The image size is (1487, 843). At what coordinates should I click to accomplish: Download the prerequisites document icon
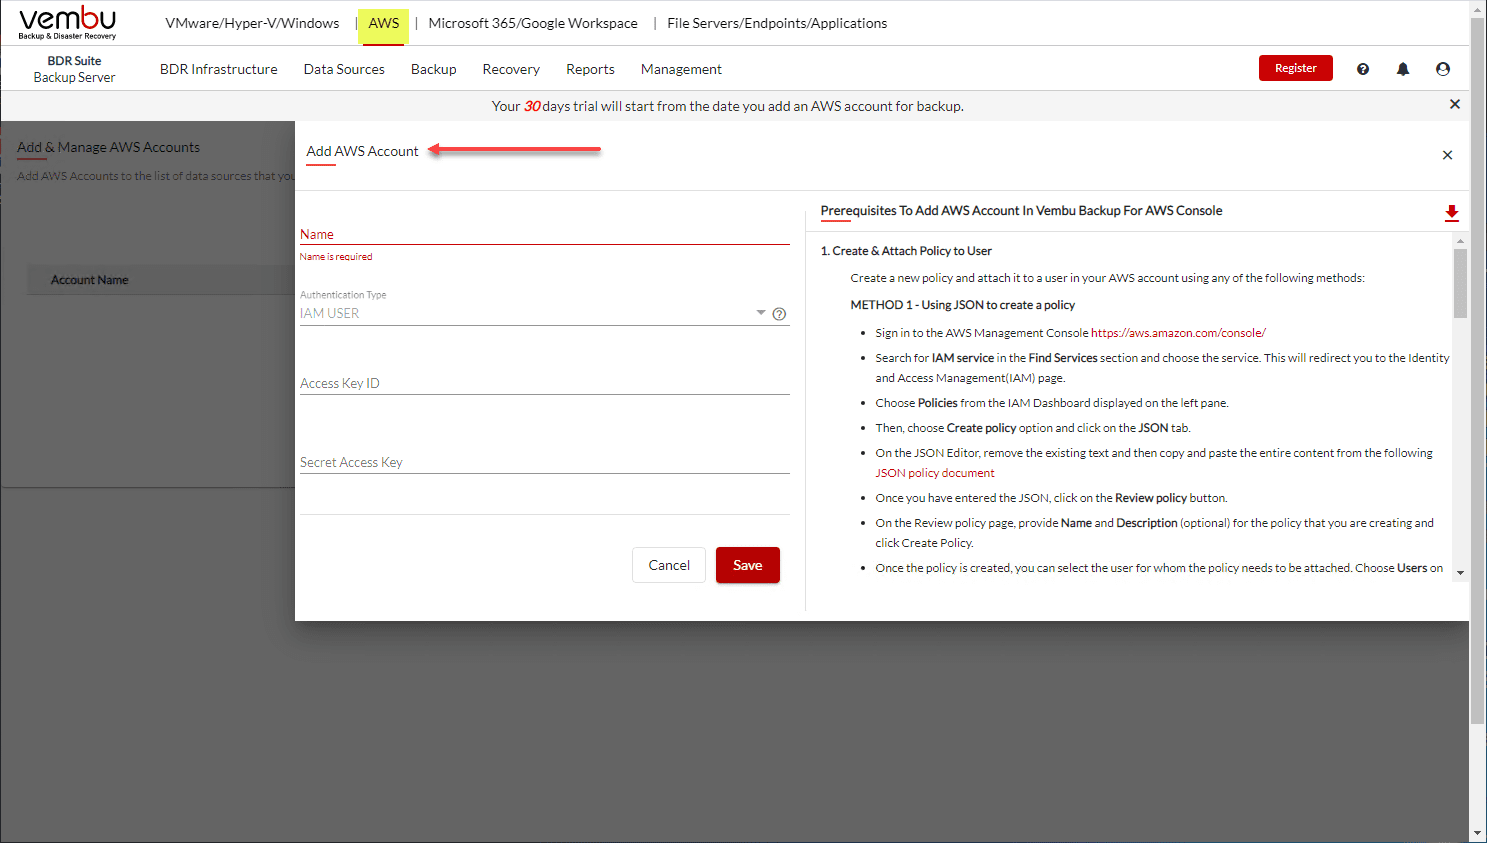(x=1452, y=213)
